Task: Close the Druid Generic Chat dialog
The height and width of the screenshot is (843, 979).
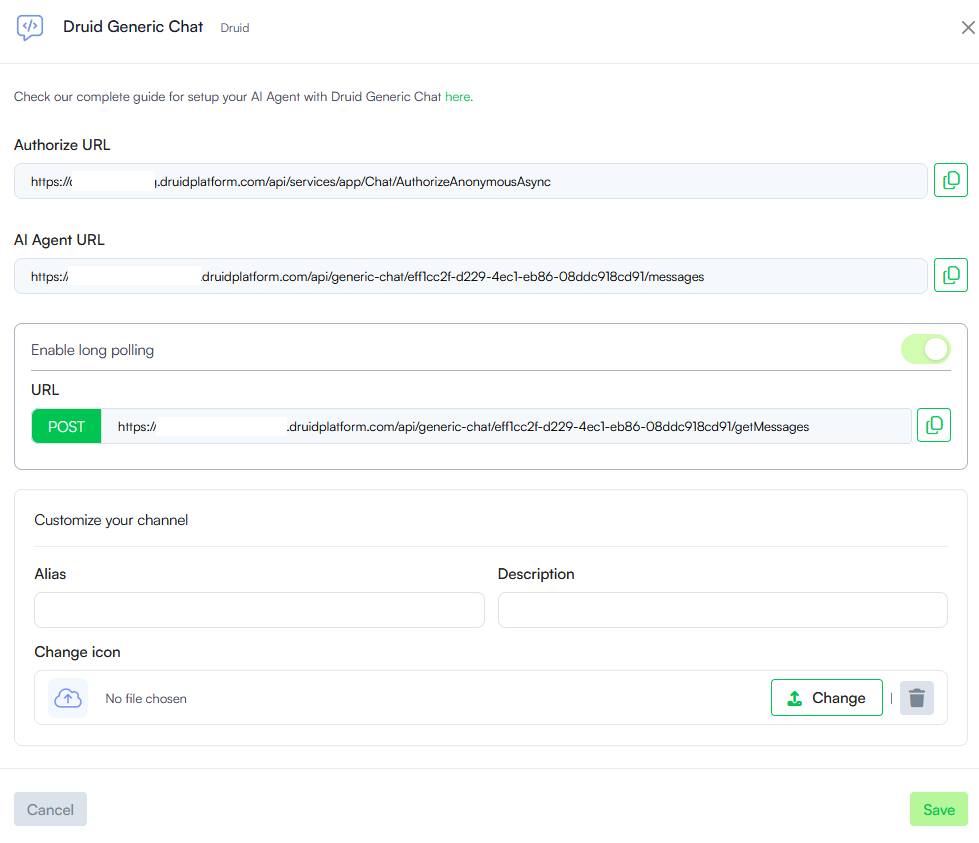Action: [x=968, y=27]
